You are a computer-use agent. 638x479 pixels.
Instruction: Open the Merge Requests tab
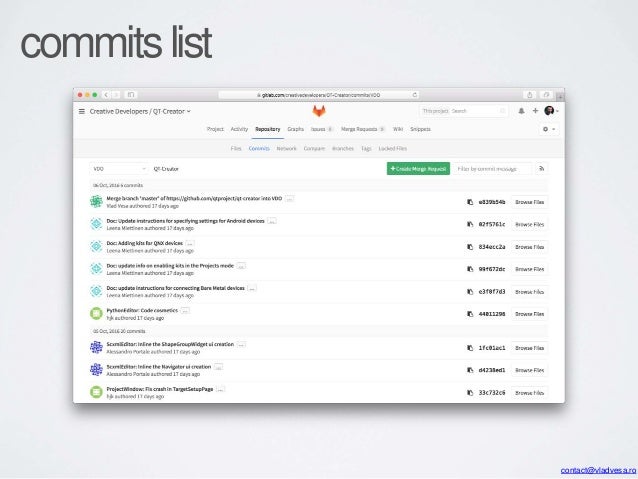tap(363, 129)
